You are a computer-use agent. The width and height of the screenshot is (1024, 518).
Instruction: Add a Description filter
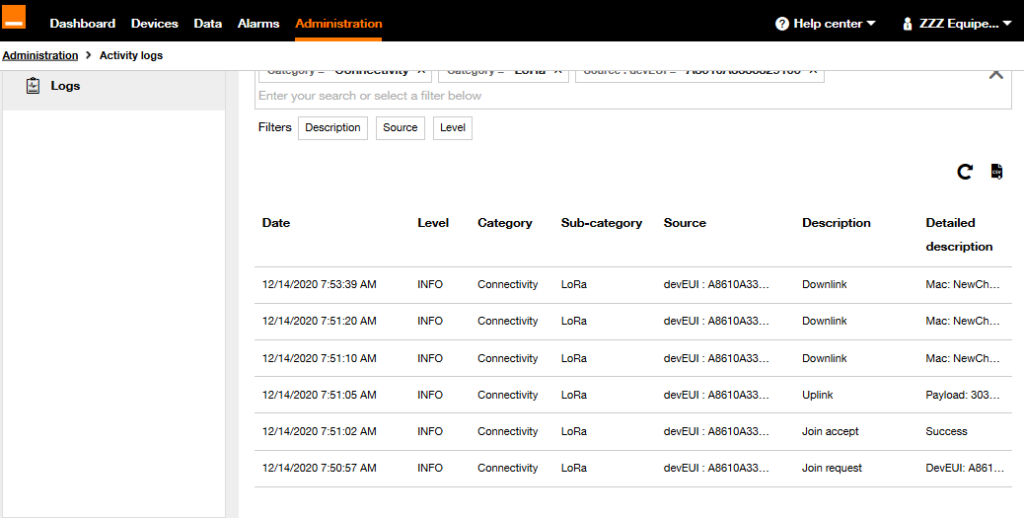click(332, 127)
